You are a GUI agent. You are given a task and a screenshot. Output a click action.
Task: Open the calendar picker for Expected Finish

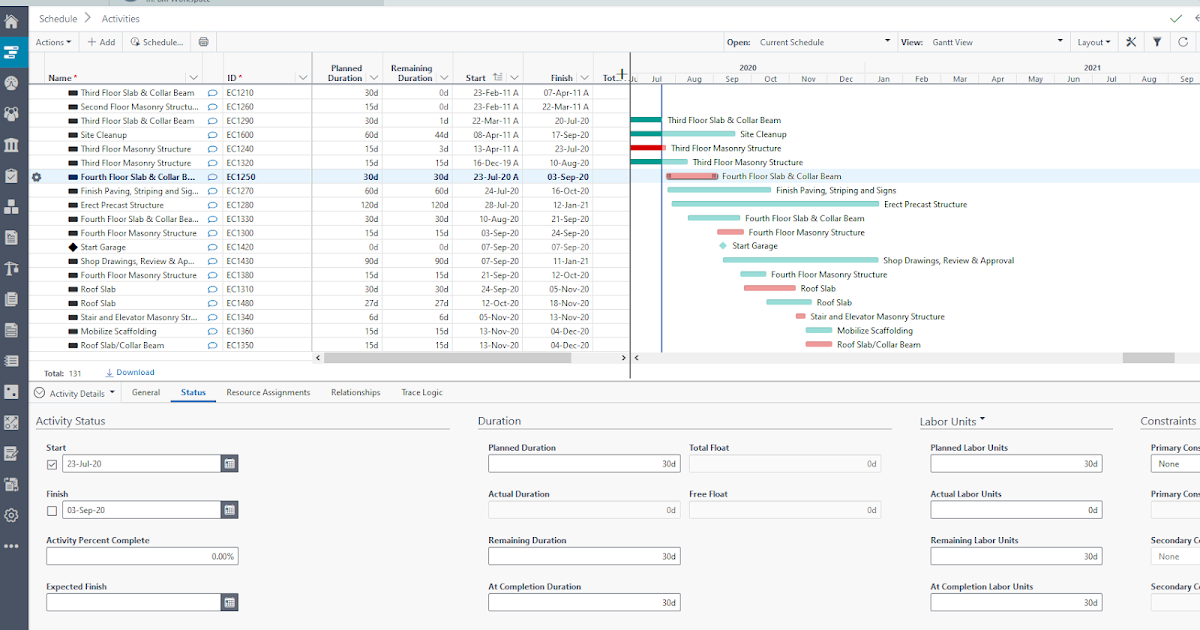click(x=229, y=602)
